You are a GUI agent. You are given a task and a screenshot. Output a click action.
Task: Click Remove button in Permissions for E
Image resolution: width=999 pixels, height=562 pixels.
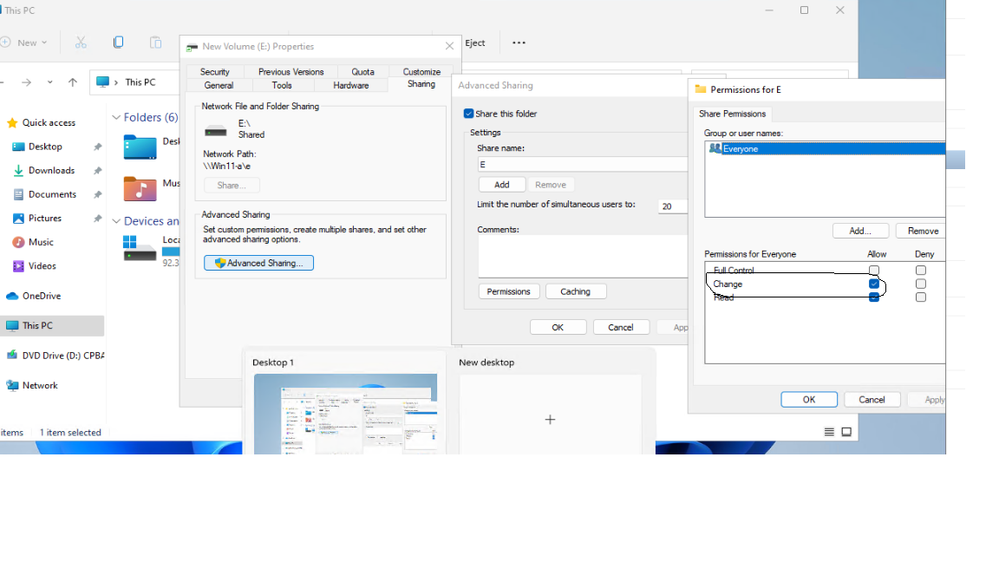point(921,231)
